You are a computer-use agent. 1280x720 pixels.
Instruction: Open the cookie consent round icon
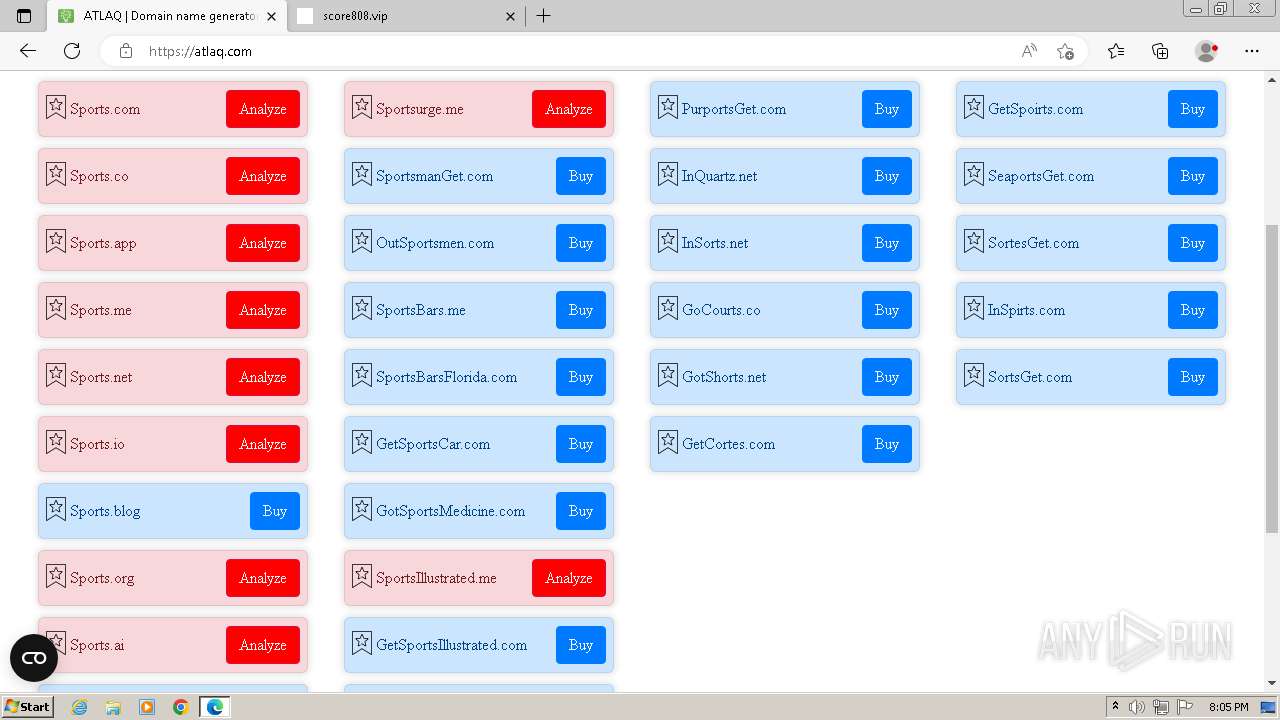(34, 658)
